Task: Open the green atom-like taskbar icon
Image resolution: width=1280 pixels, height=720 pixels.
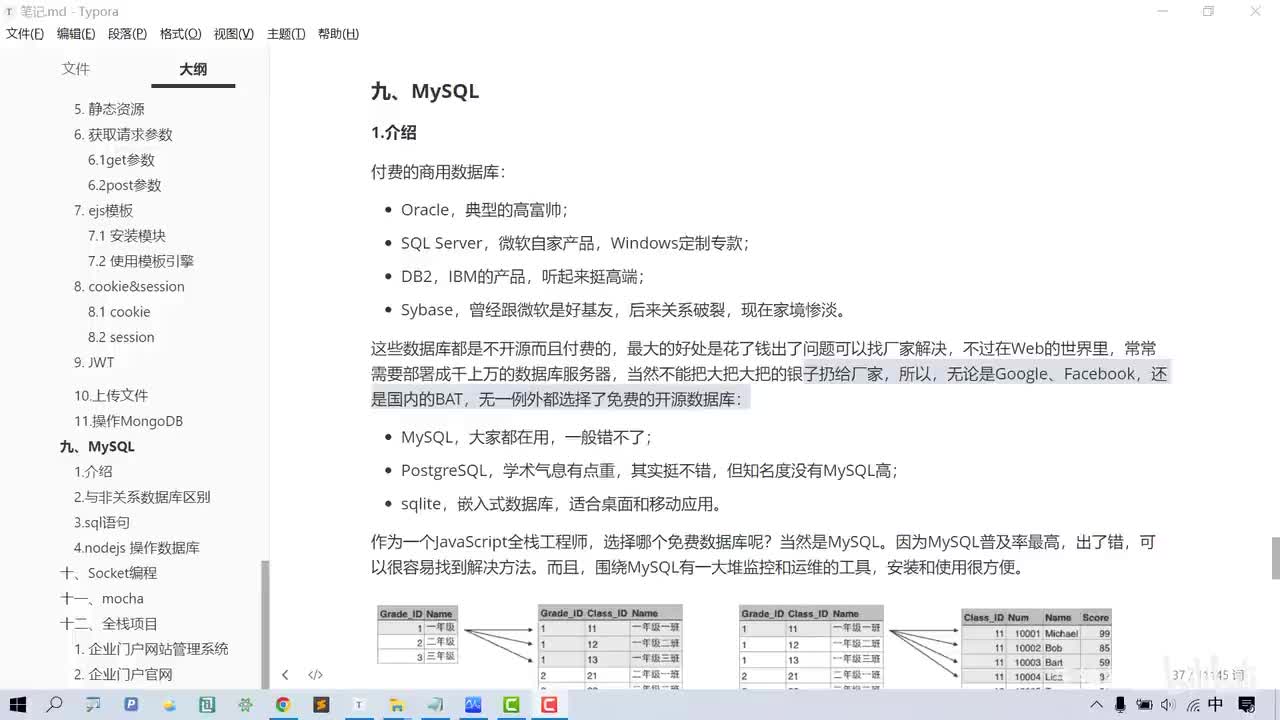Action: pos(245,705)
